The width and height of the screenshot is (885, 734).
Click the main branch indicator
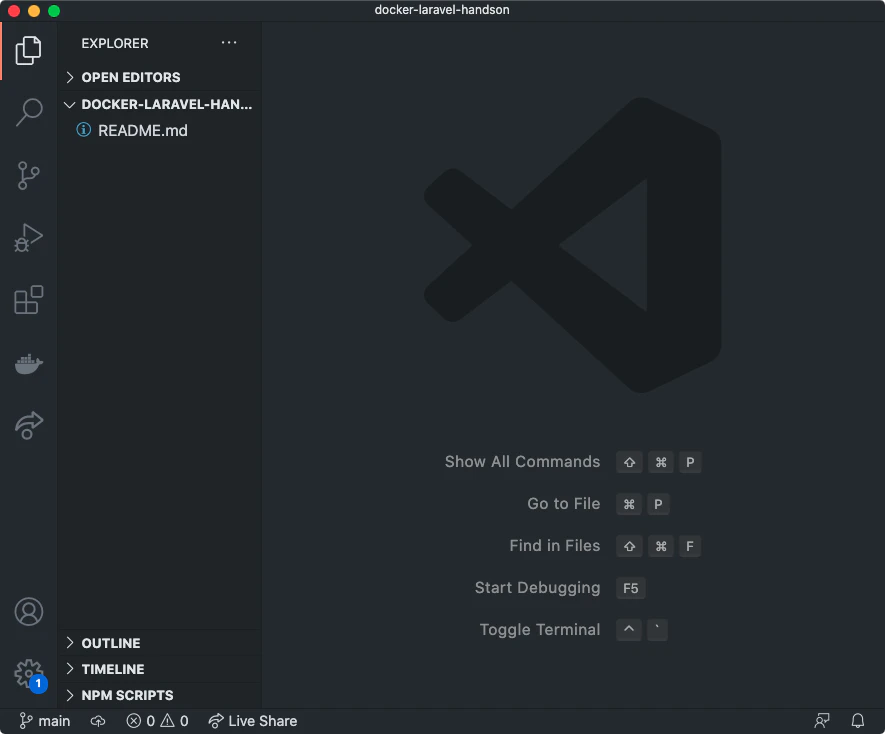tap(44, 720)
